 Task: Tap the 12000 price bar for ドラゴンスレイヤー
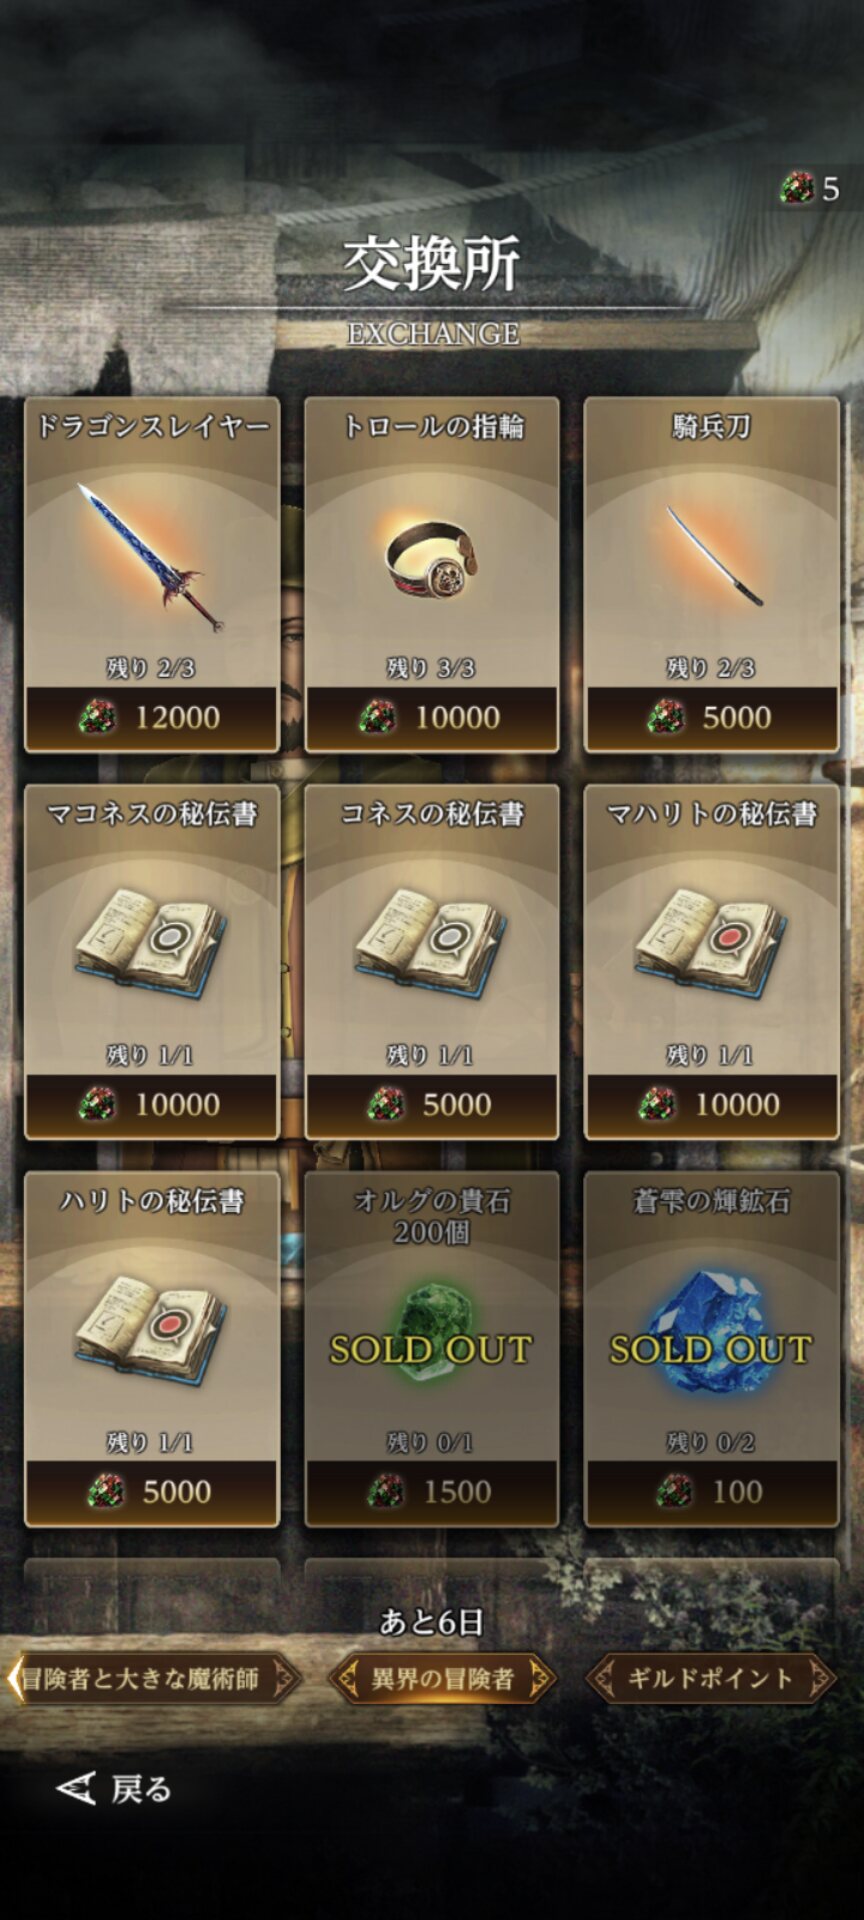point(151,717)
